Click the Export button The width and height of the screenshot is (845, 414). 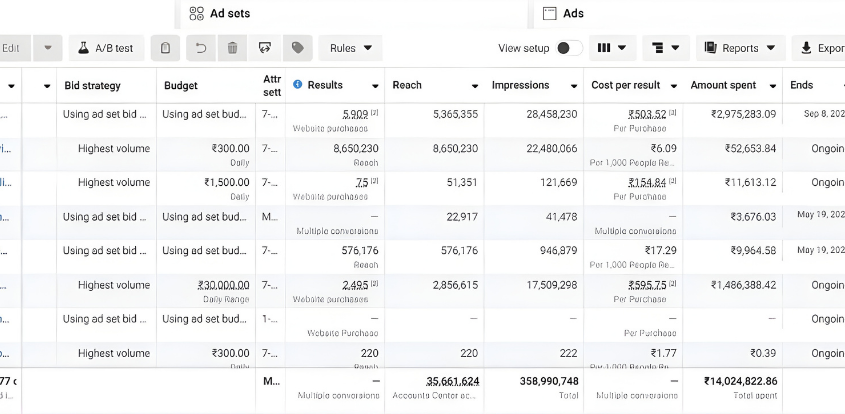(820, 48)
